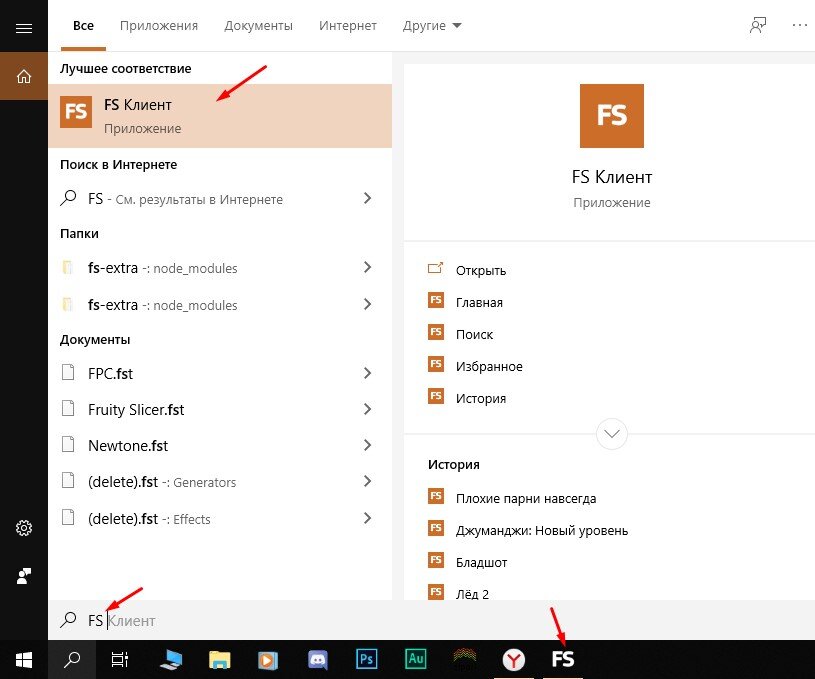Click into the FS search input field
Image resolution: width=815 pixels, height=679 pixels.
431,620
